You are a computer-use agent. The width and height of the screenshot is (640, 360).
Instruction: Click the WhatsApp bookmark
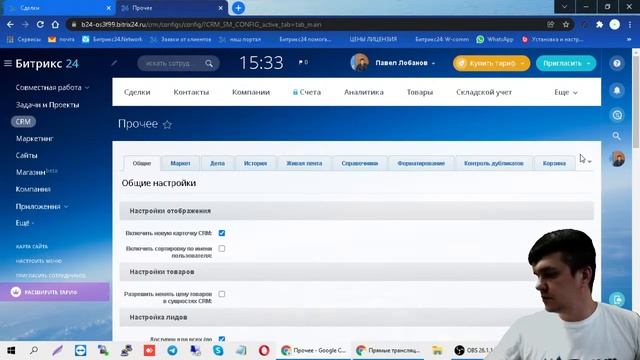coord(495,39)
